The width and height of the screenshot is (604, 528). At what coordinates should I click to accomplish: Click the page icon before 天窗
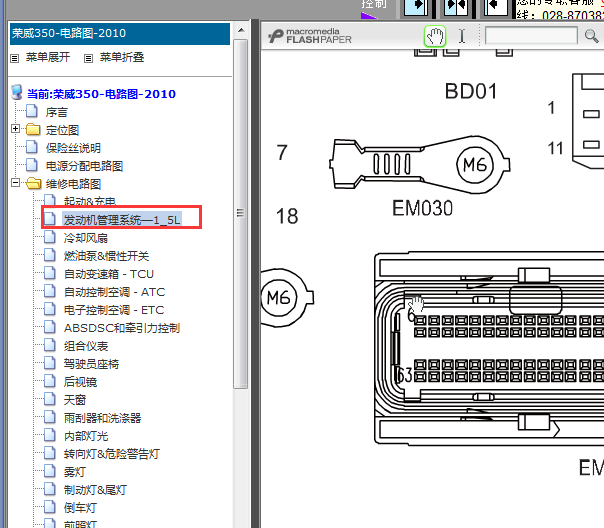coord(50,399)
